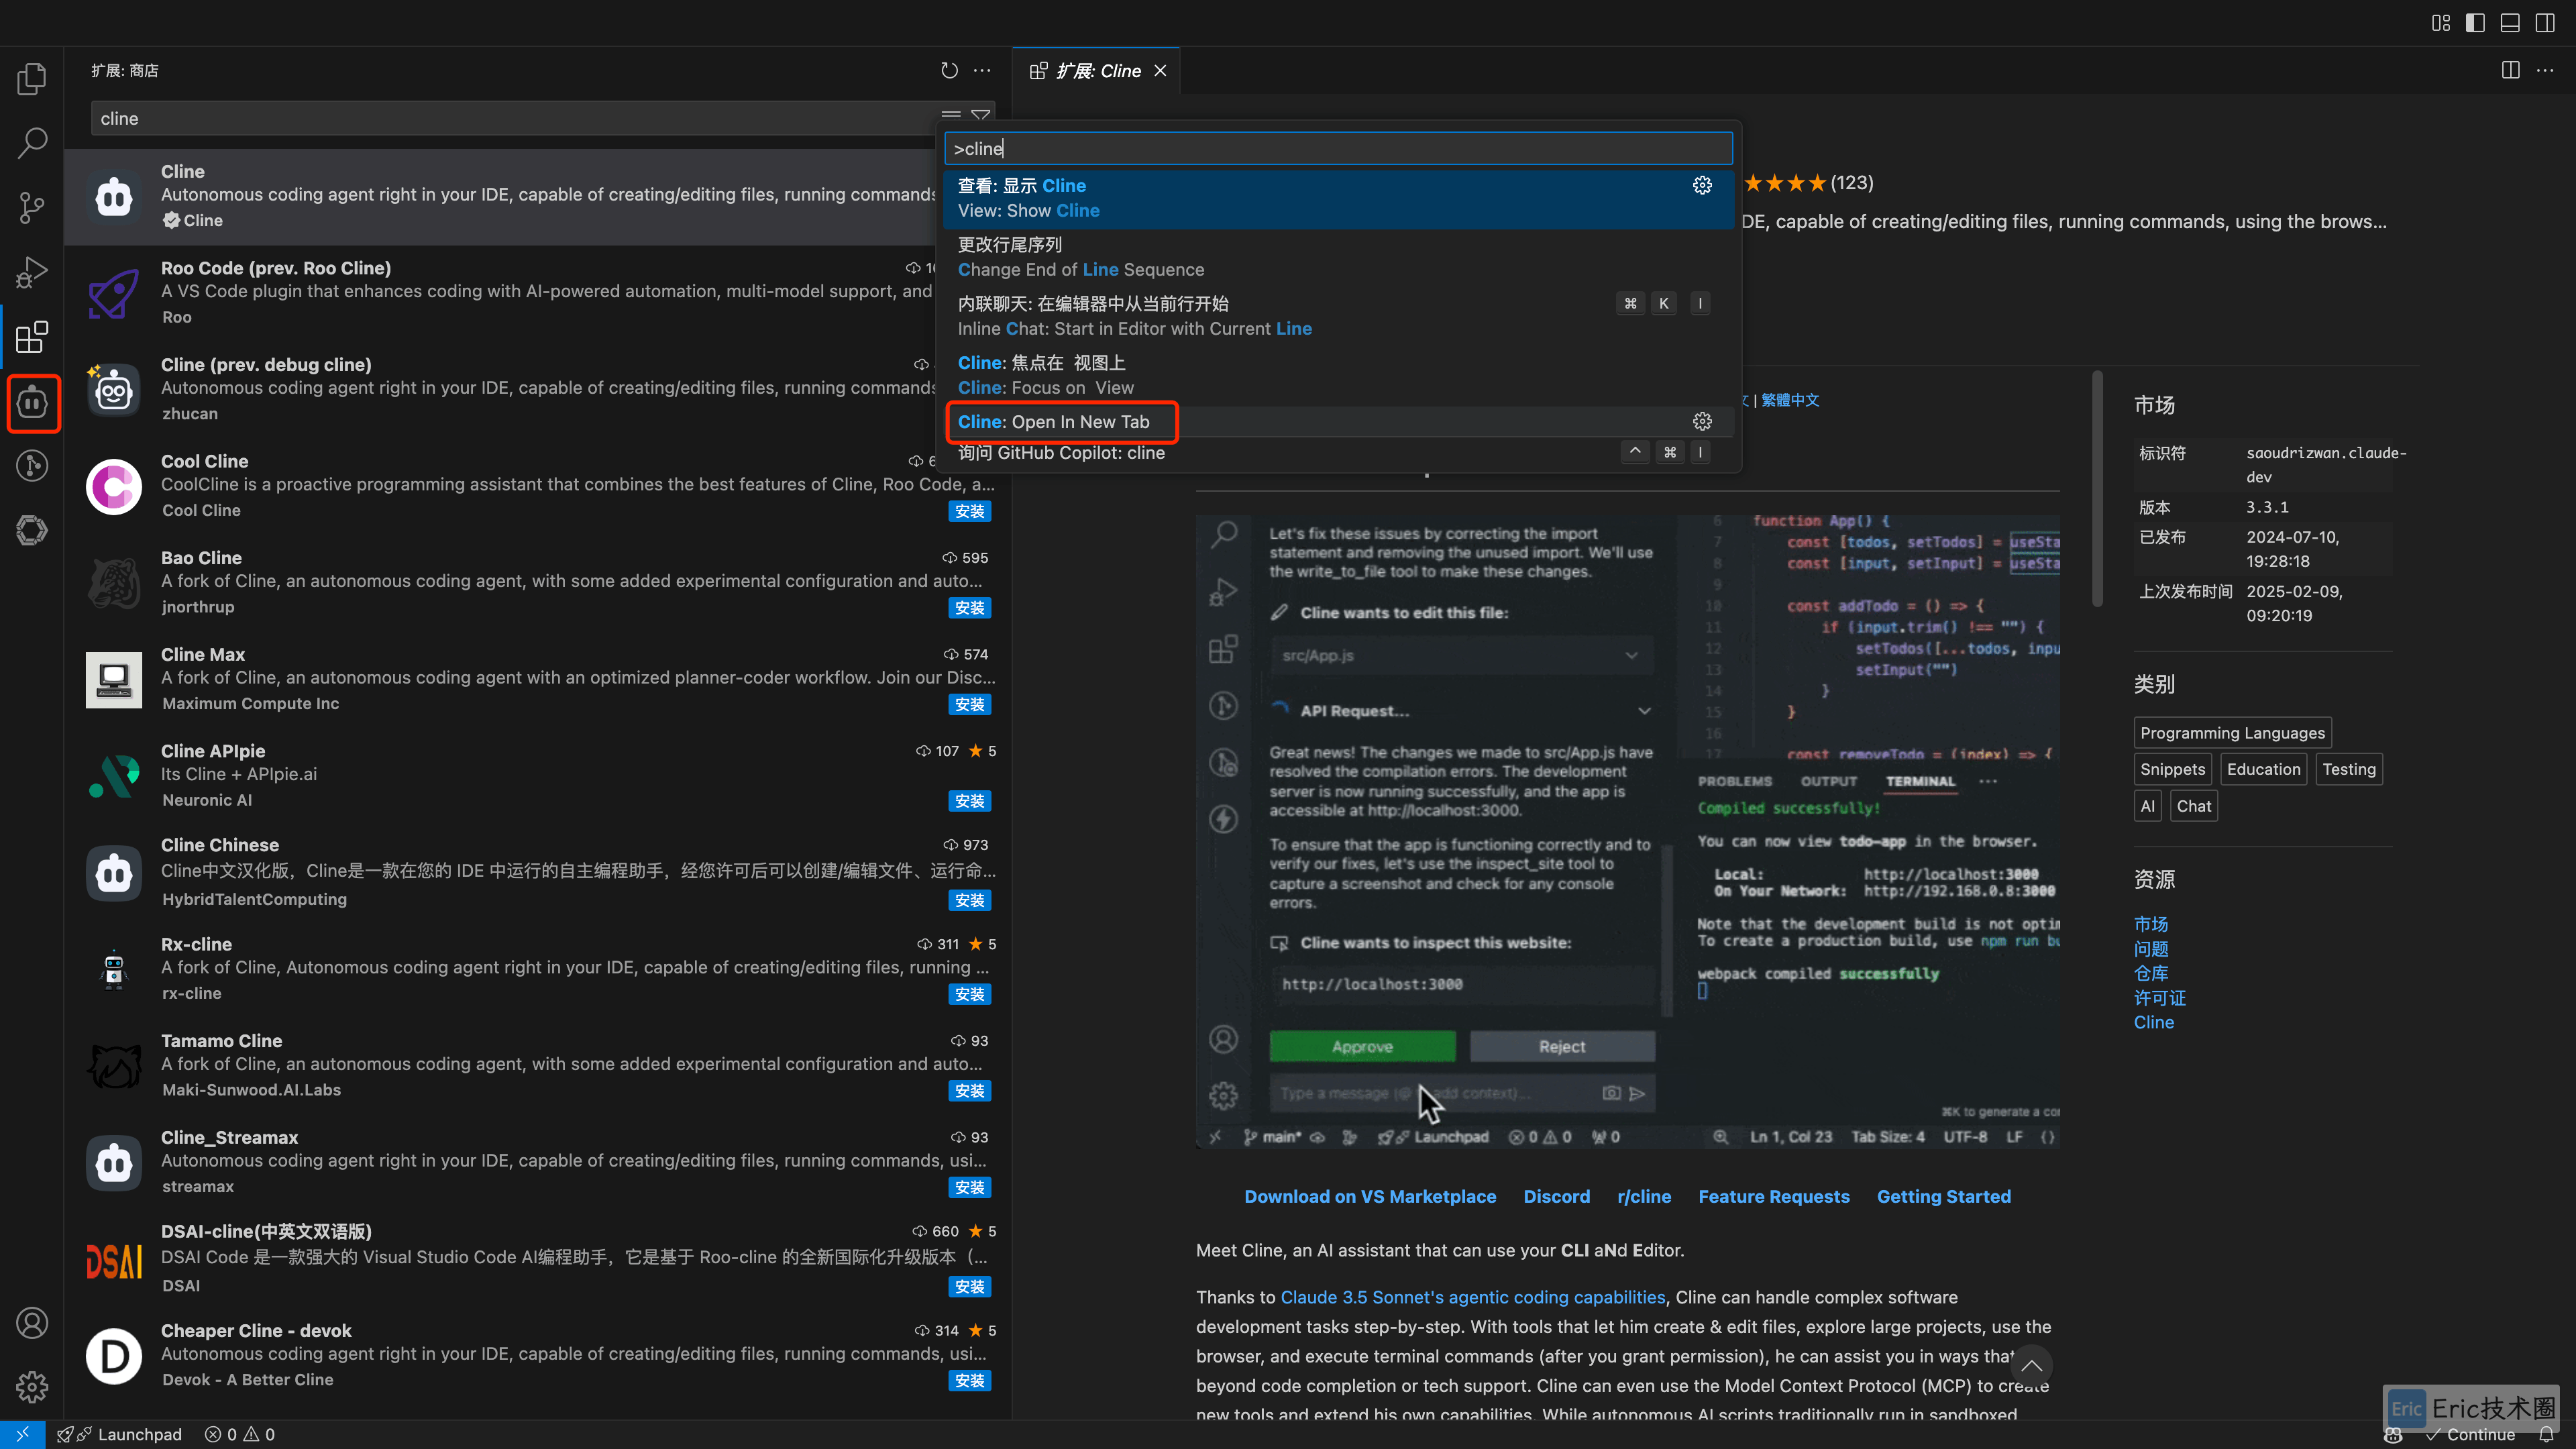This screenshot has width=2576, height=1449.
Task: Select the Education category tag
Action: click(x=2263, y=769)
